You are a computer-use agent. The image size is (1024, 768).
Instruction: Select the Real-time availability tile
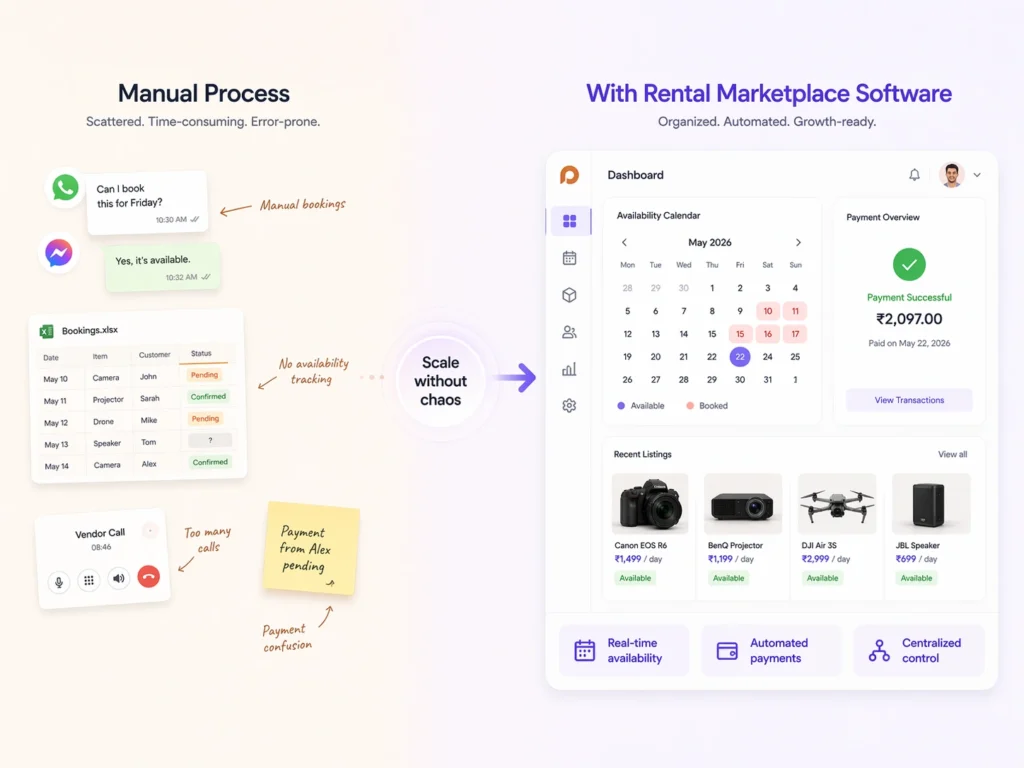(624, 651)
